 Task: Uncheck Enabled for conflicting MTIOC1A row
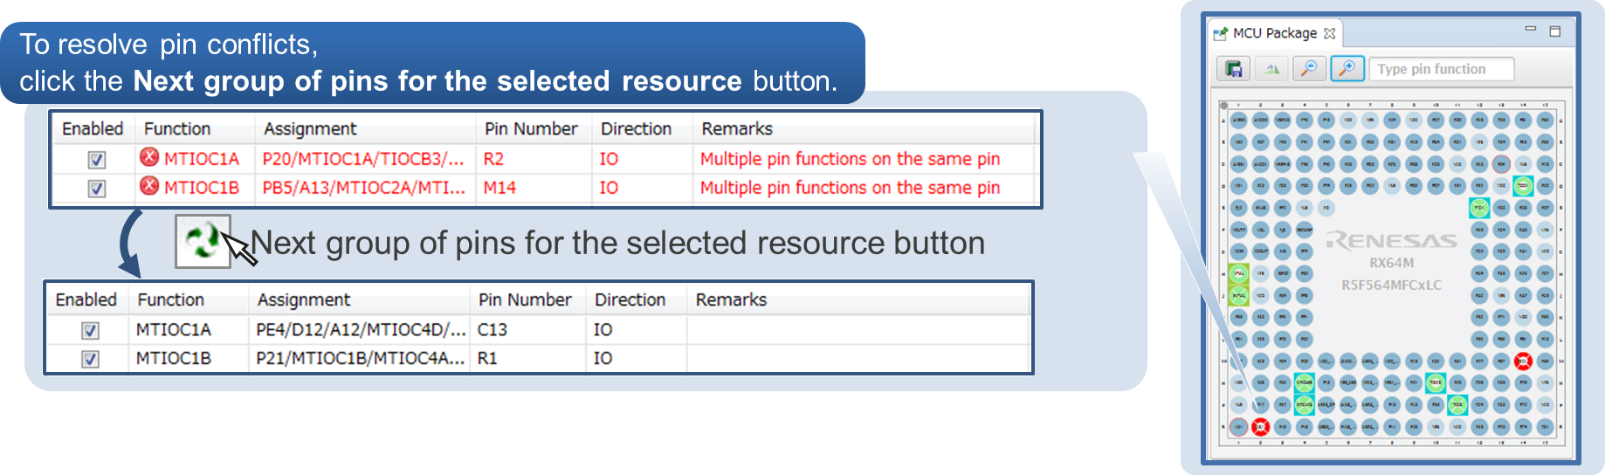[x=96, y=159]
